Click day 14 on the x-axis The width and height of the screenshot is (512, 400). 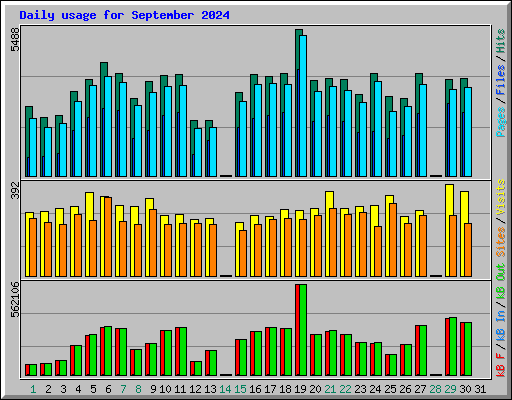click(x=225, y=389)
